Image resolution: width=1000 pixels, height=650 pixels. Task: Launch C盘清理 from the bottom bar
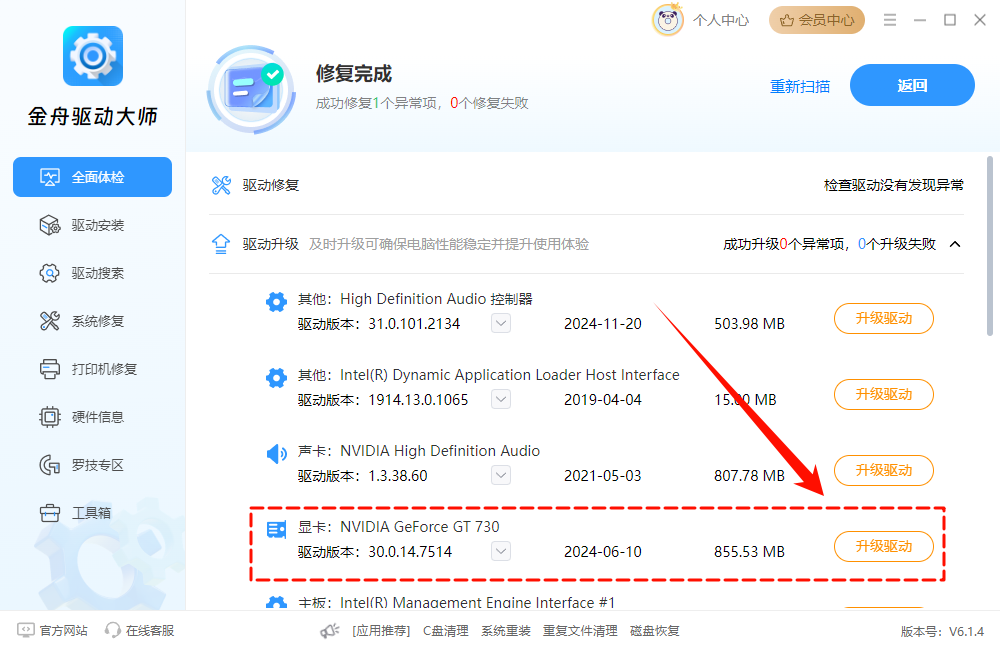pos(445,631)
